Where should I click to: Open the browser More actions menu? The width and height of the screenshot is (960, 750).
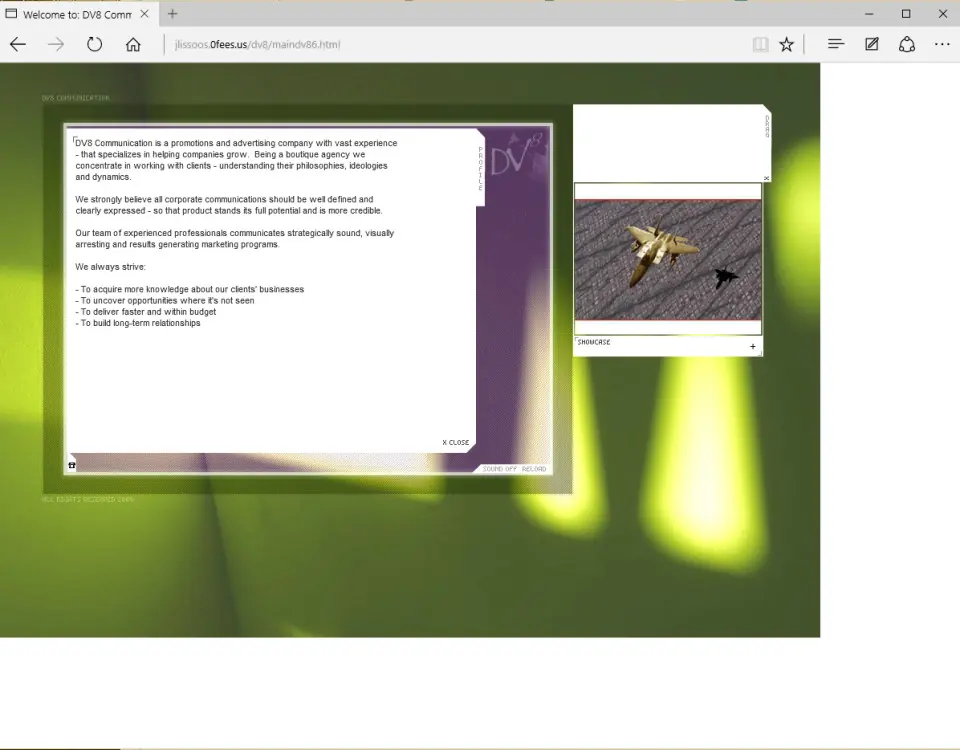(x=942, y=44)
